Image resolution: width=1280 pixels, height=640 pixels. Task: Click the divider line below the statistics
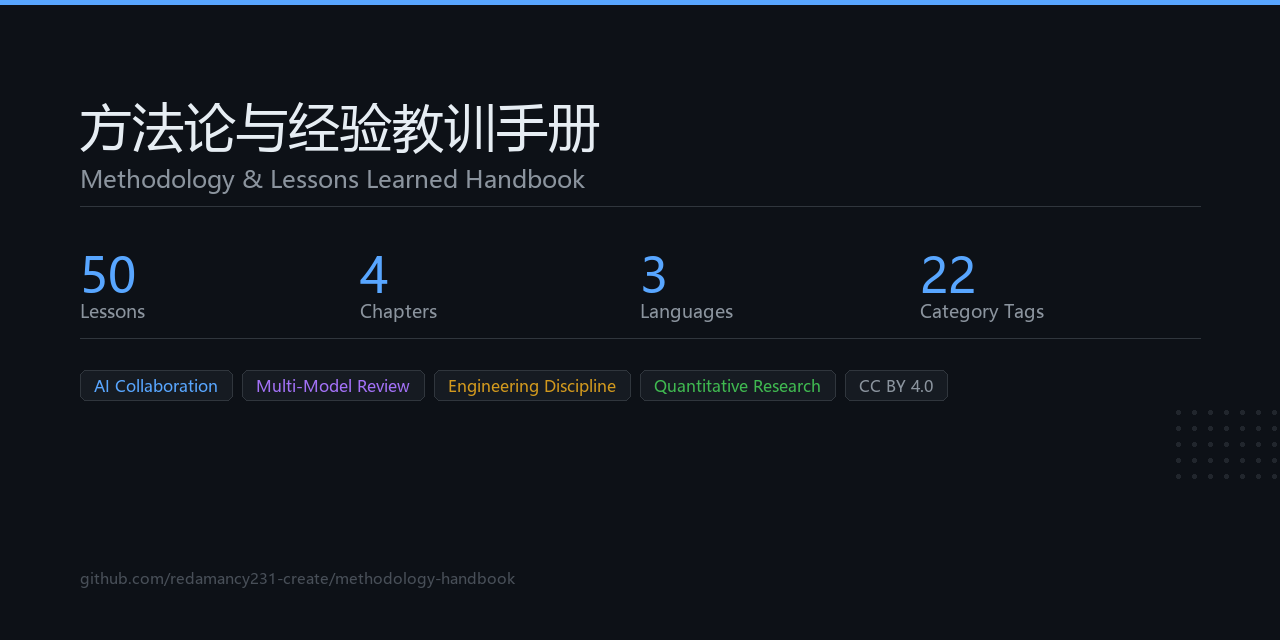click(x=640, y=338)
